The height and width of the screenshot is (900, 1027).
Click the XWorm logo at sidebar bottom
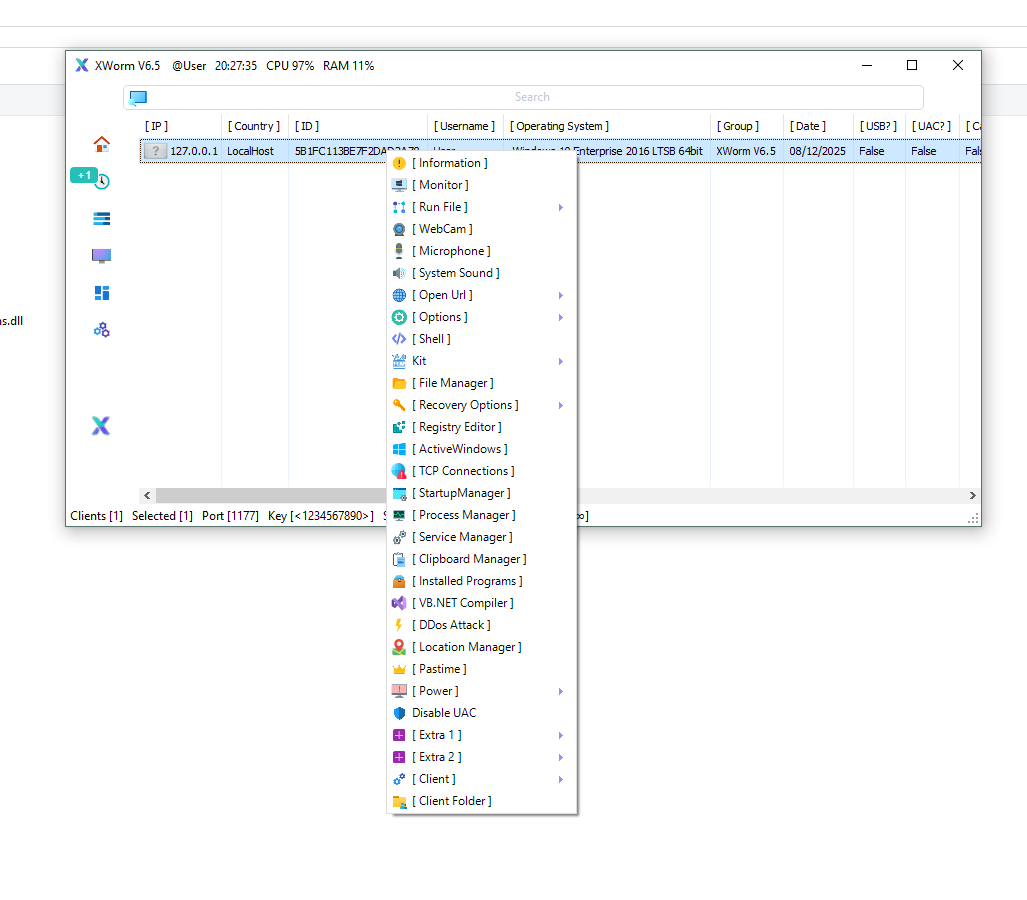[100, 425]
